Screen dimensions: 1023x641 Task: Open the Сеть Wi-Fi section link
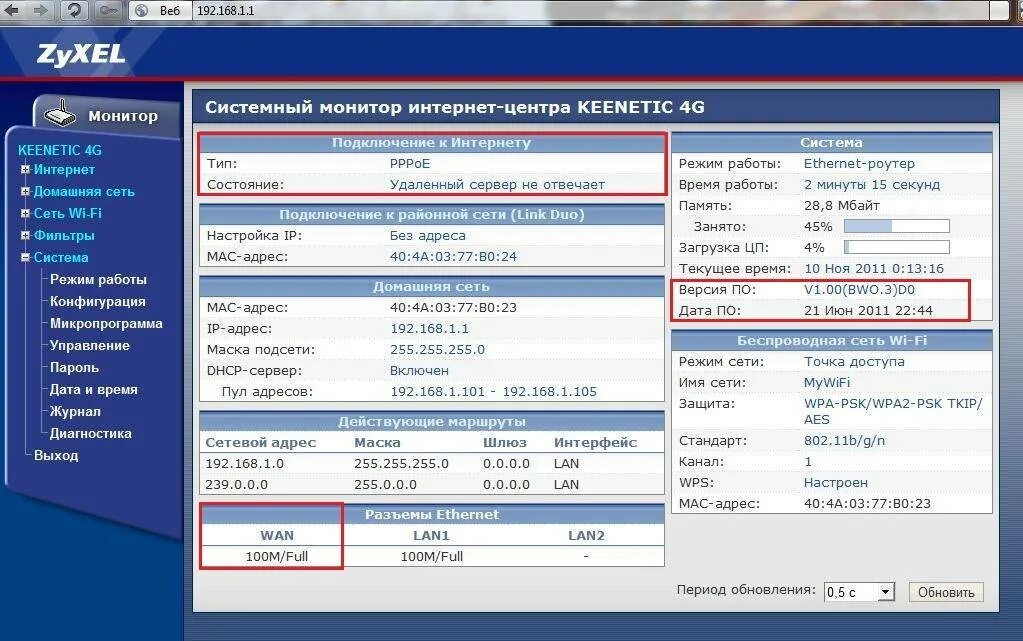point(67,213)
